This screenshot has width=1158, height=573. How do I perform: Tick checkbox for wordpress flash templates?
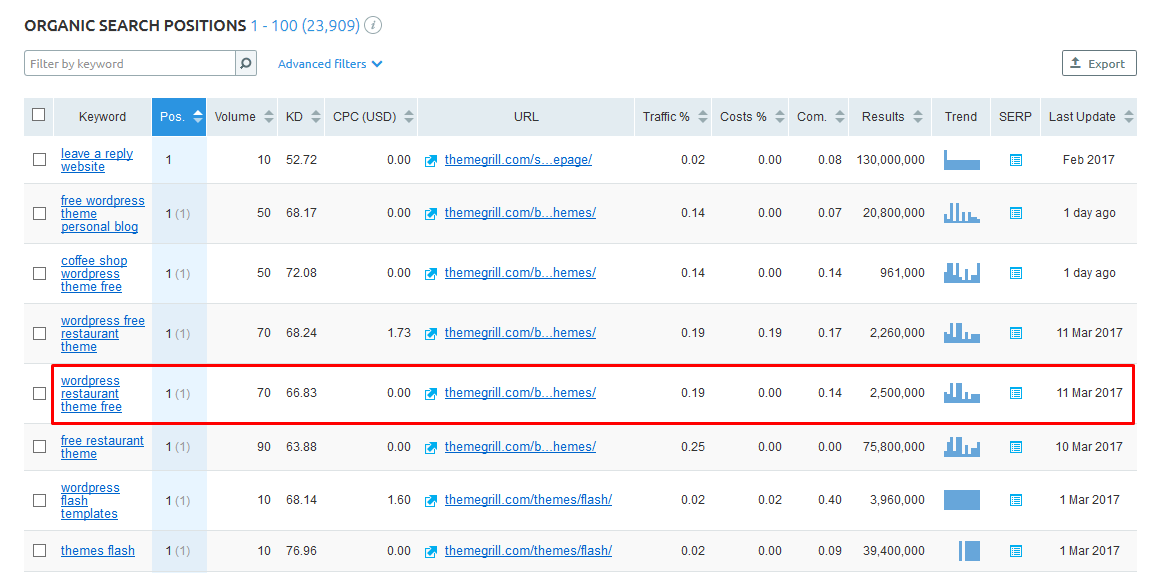[x=39, y=500]
